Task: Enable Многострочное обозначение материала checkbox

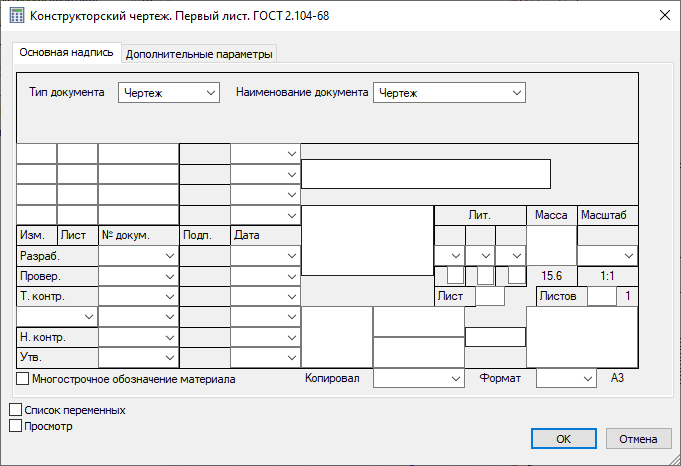Action: pyautogui.click(x=23, y=379)
